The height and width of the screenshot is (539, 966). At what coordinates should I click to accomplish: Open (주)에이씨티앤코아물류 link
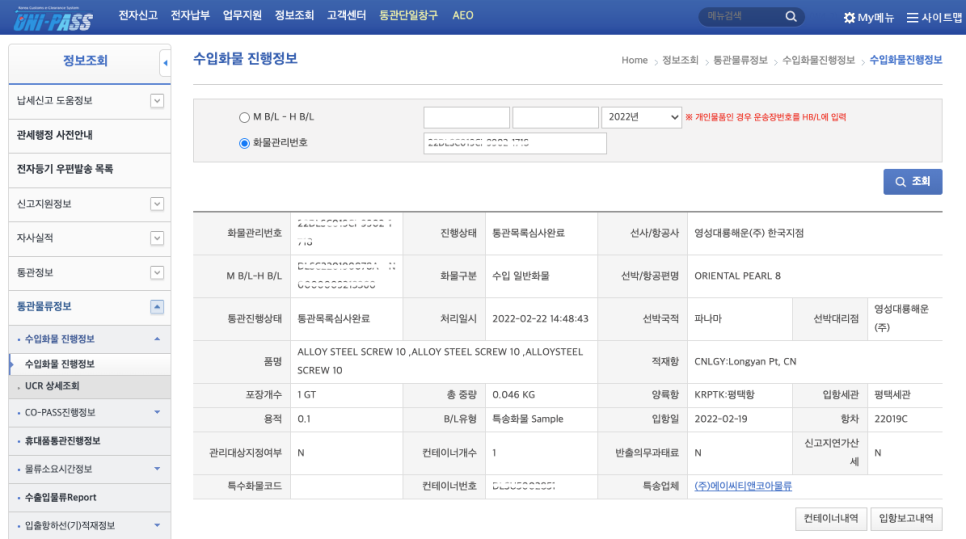point(743,486)
